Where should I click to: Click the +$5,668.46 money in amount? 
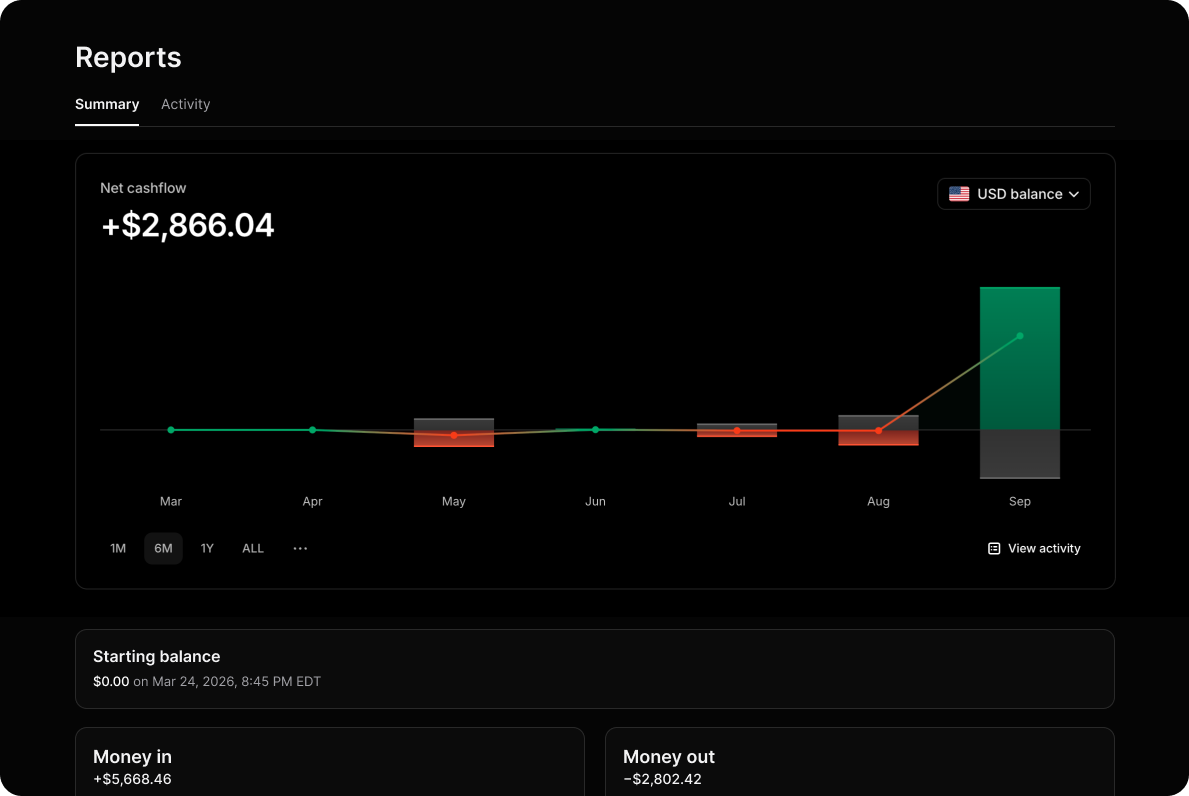coord(132,779)
